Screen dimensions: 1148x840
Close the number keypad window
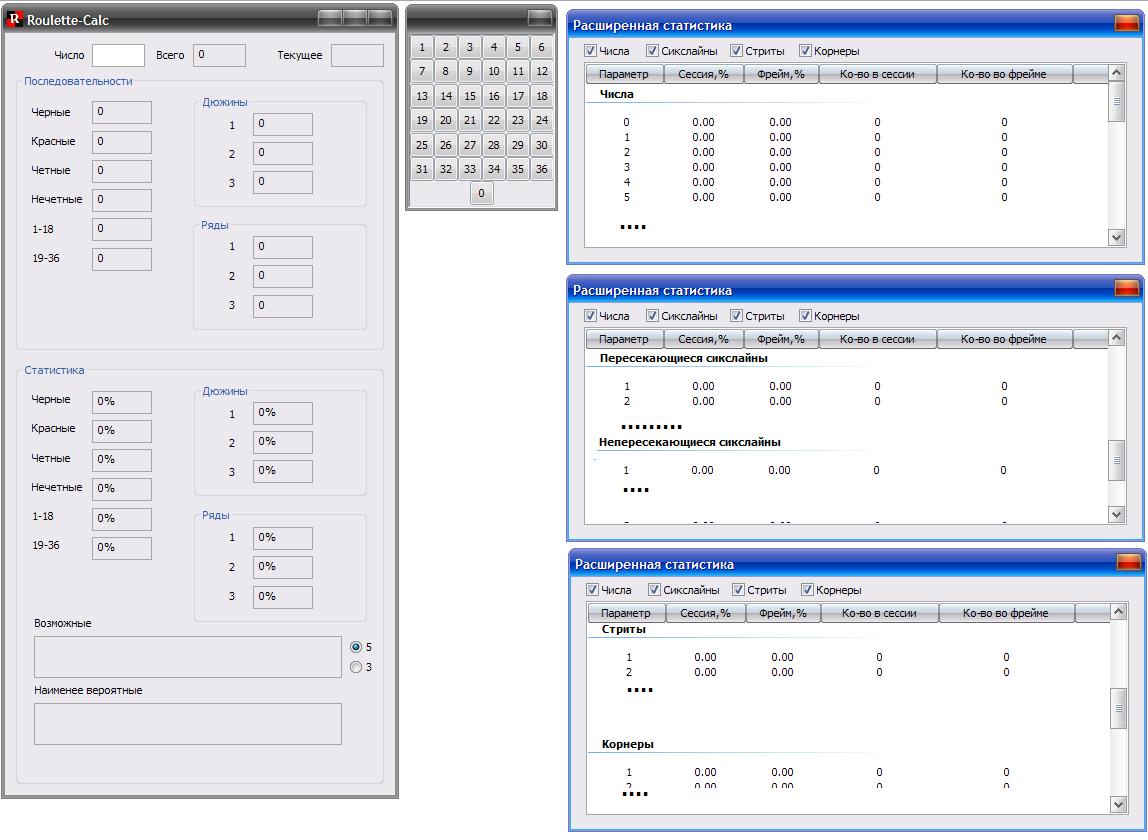540,18
